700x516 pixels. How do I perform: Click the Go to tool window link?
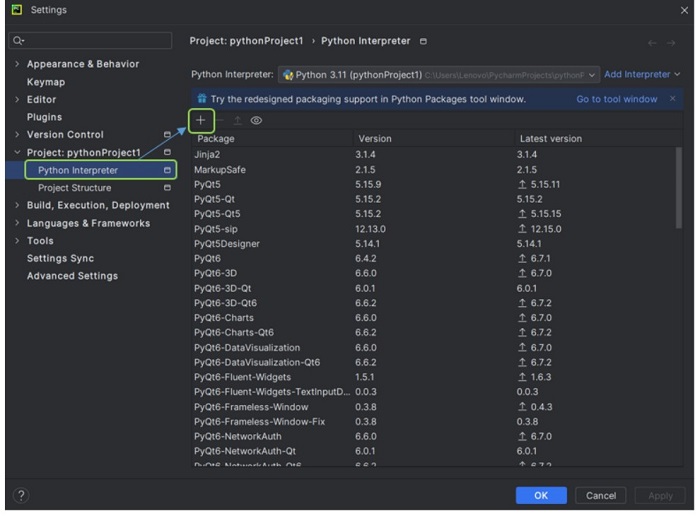[x=616, y=99]
